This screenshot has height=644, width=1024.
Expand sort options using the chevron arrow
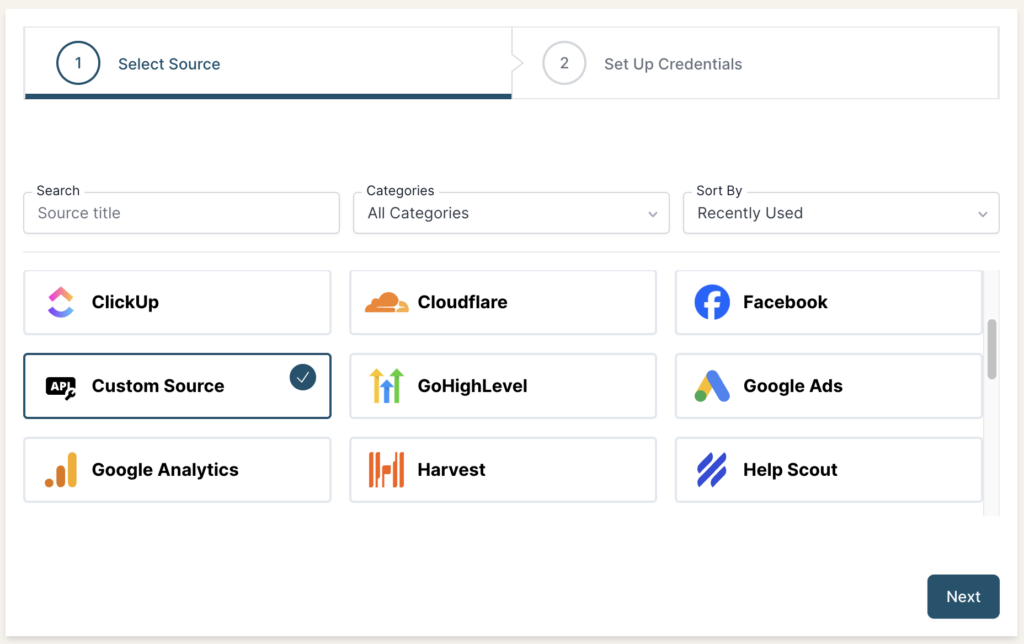coord(982,214)
